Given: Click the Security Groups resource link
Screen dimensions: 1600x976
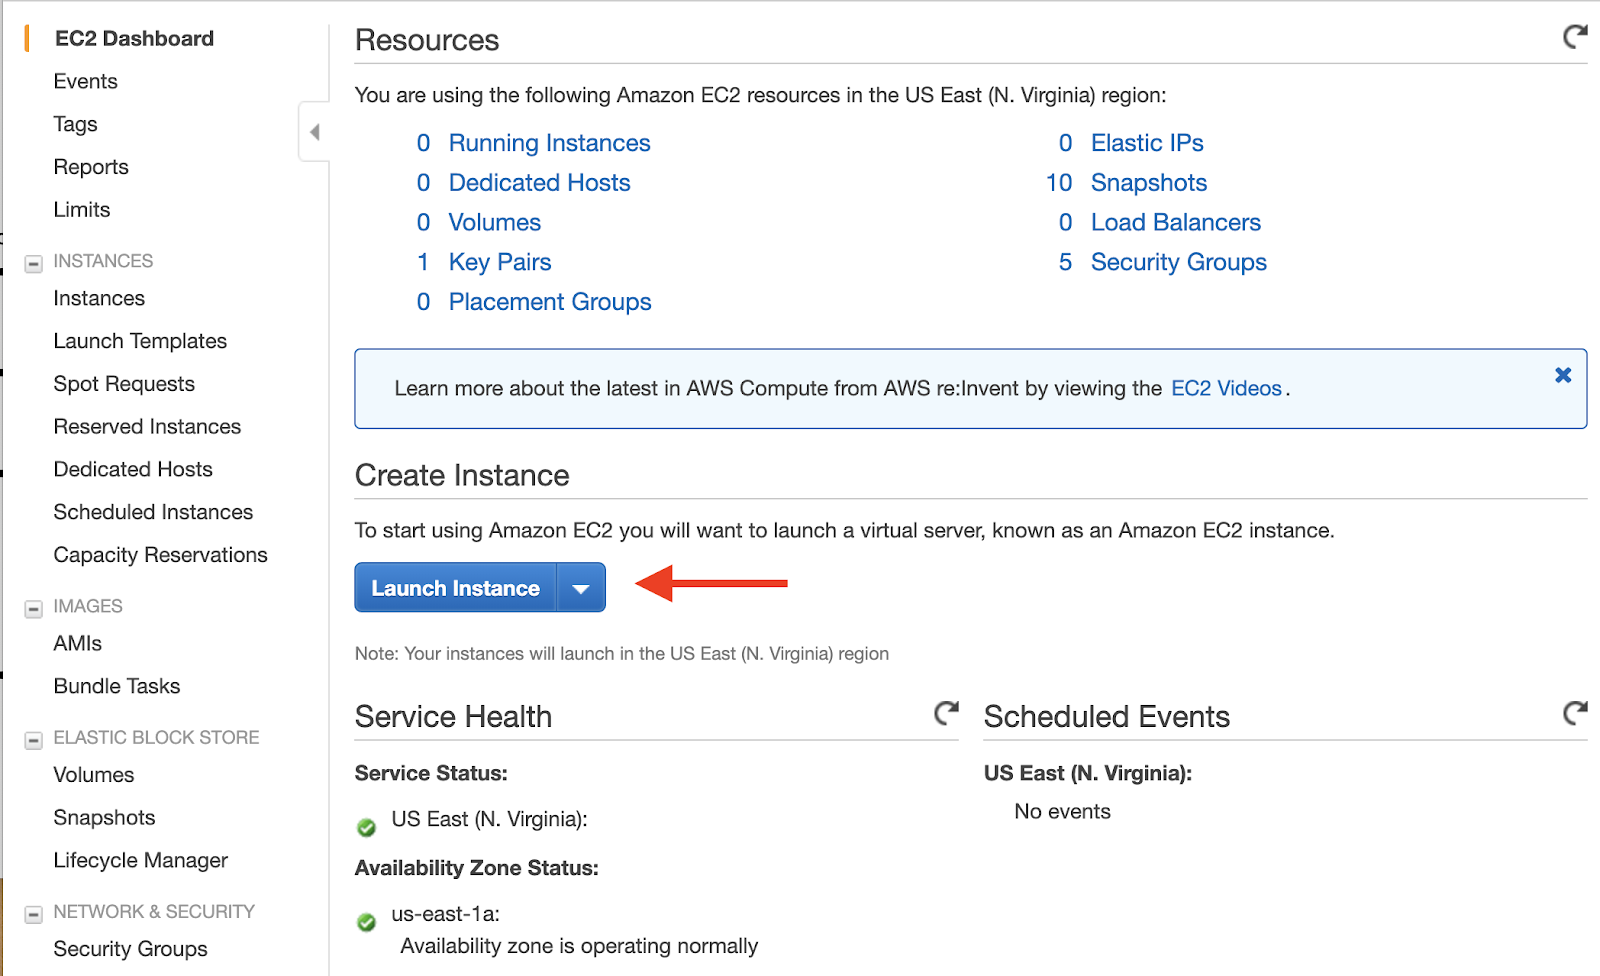Looking at the screenshot, I should [1179, 262].
